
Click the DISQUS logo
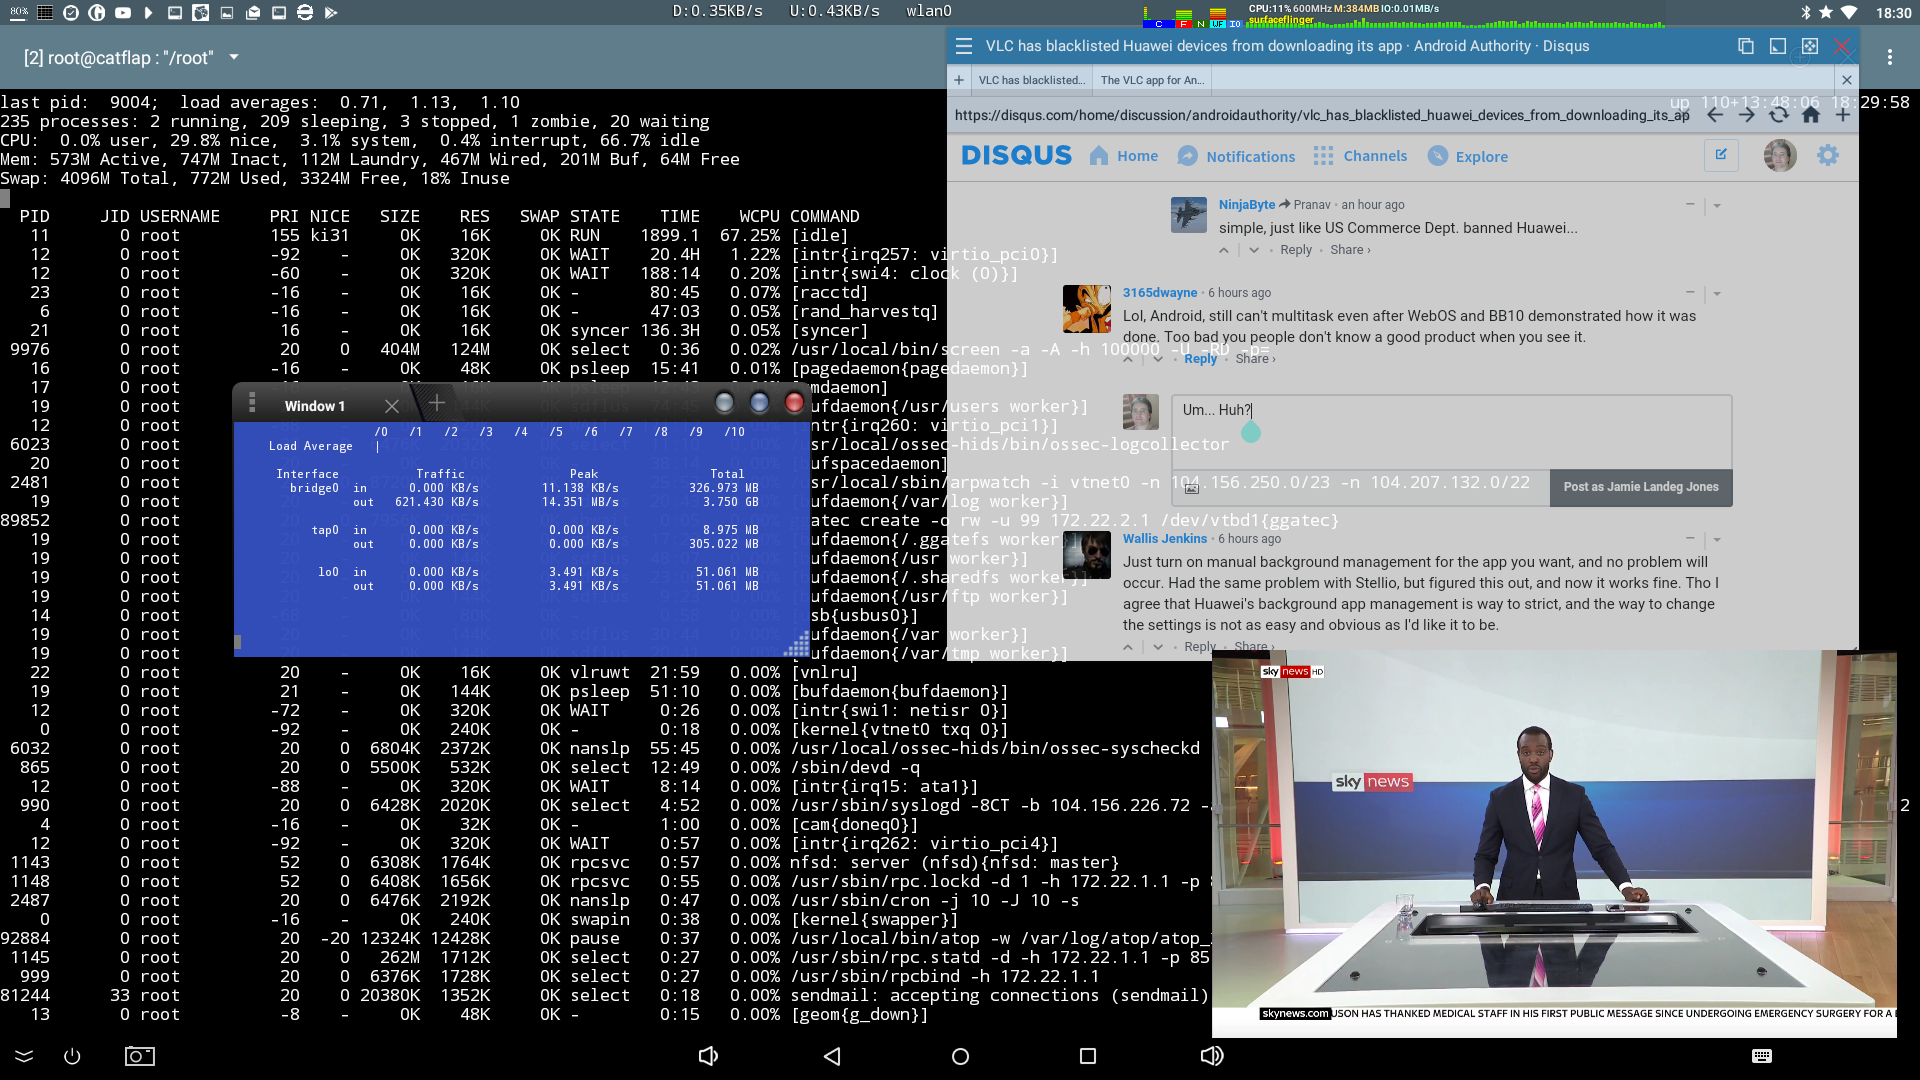[1016, 156]
